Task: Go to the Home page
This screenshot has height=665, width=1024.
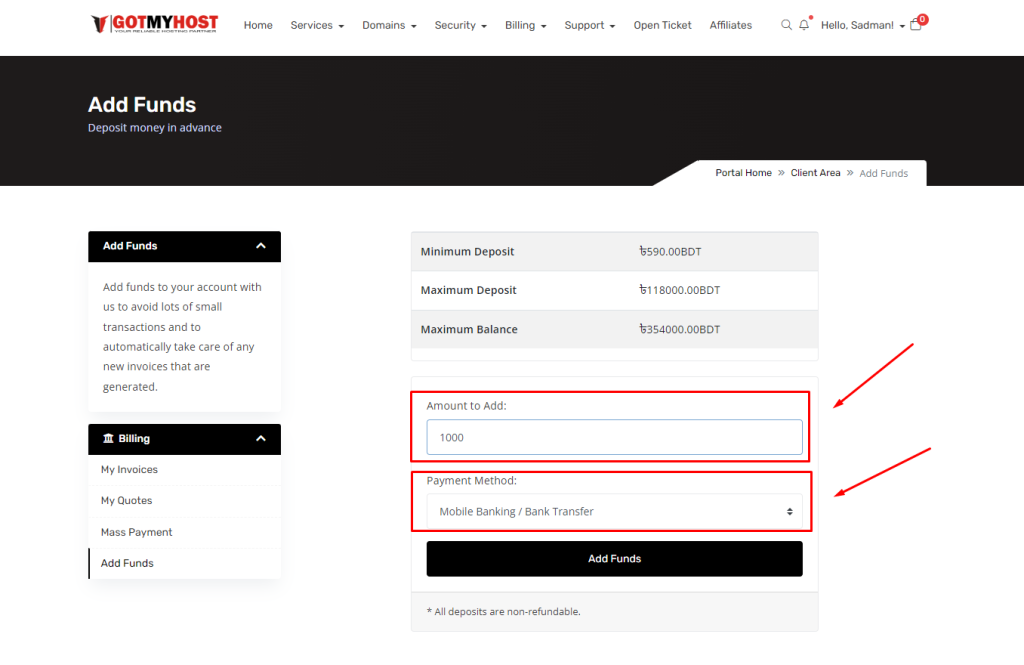Action: click(258, 25)
